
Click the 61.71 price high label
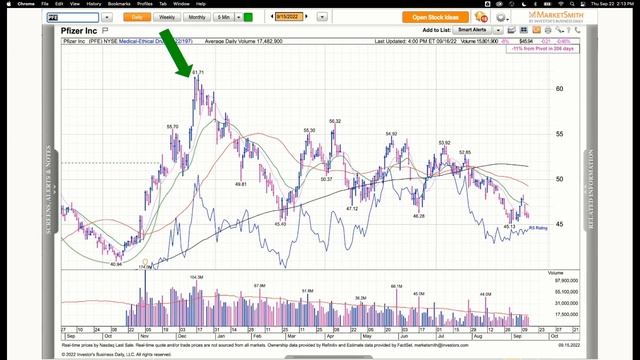198,73
